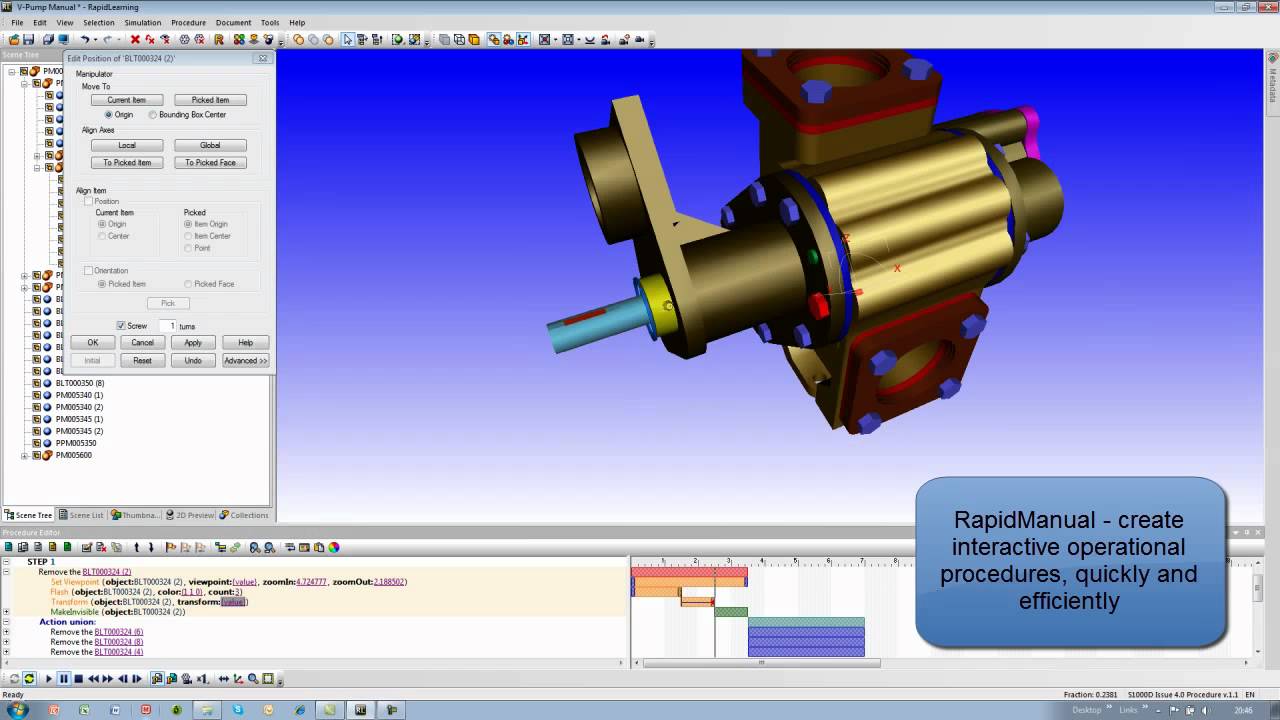Click the orange flag icon in Procedure Editor toolbar
This screenshot has height=720, width=1280.
[170, 547]
